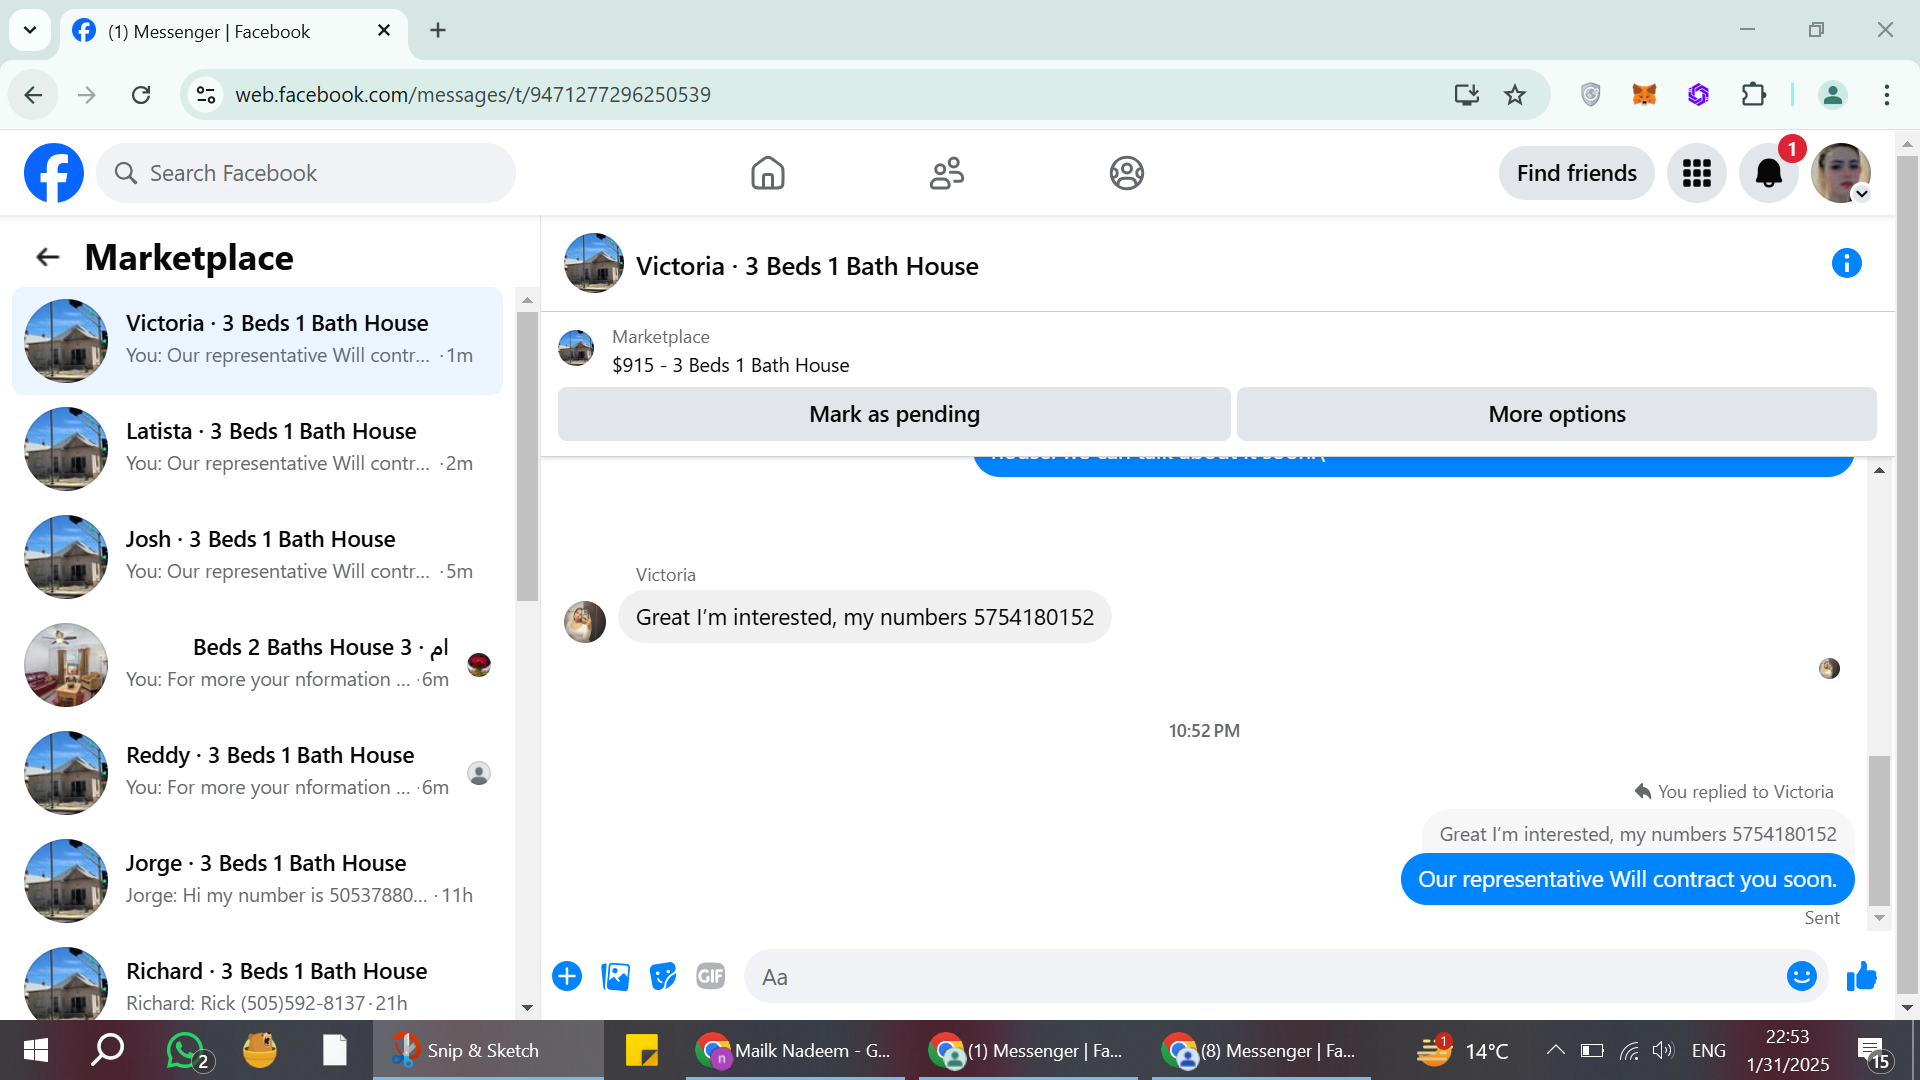
Task: Open the Chrome profile icon
Action: click(x=1832, y=95)
